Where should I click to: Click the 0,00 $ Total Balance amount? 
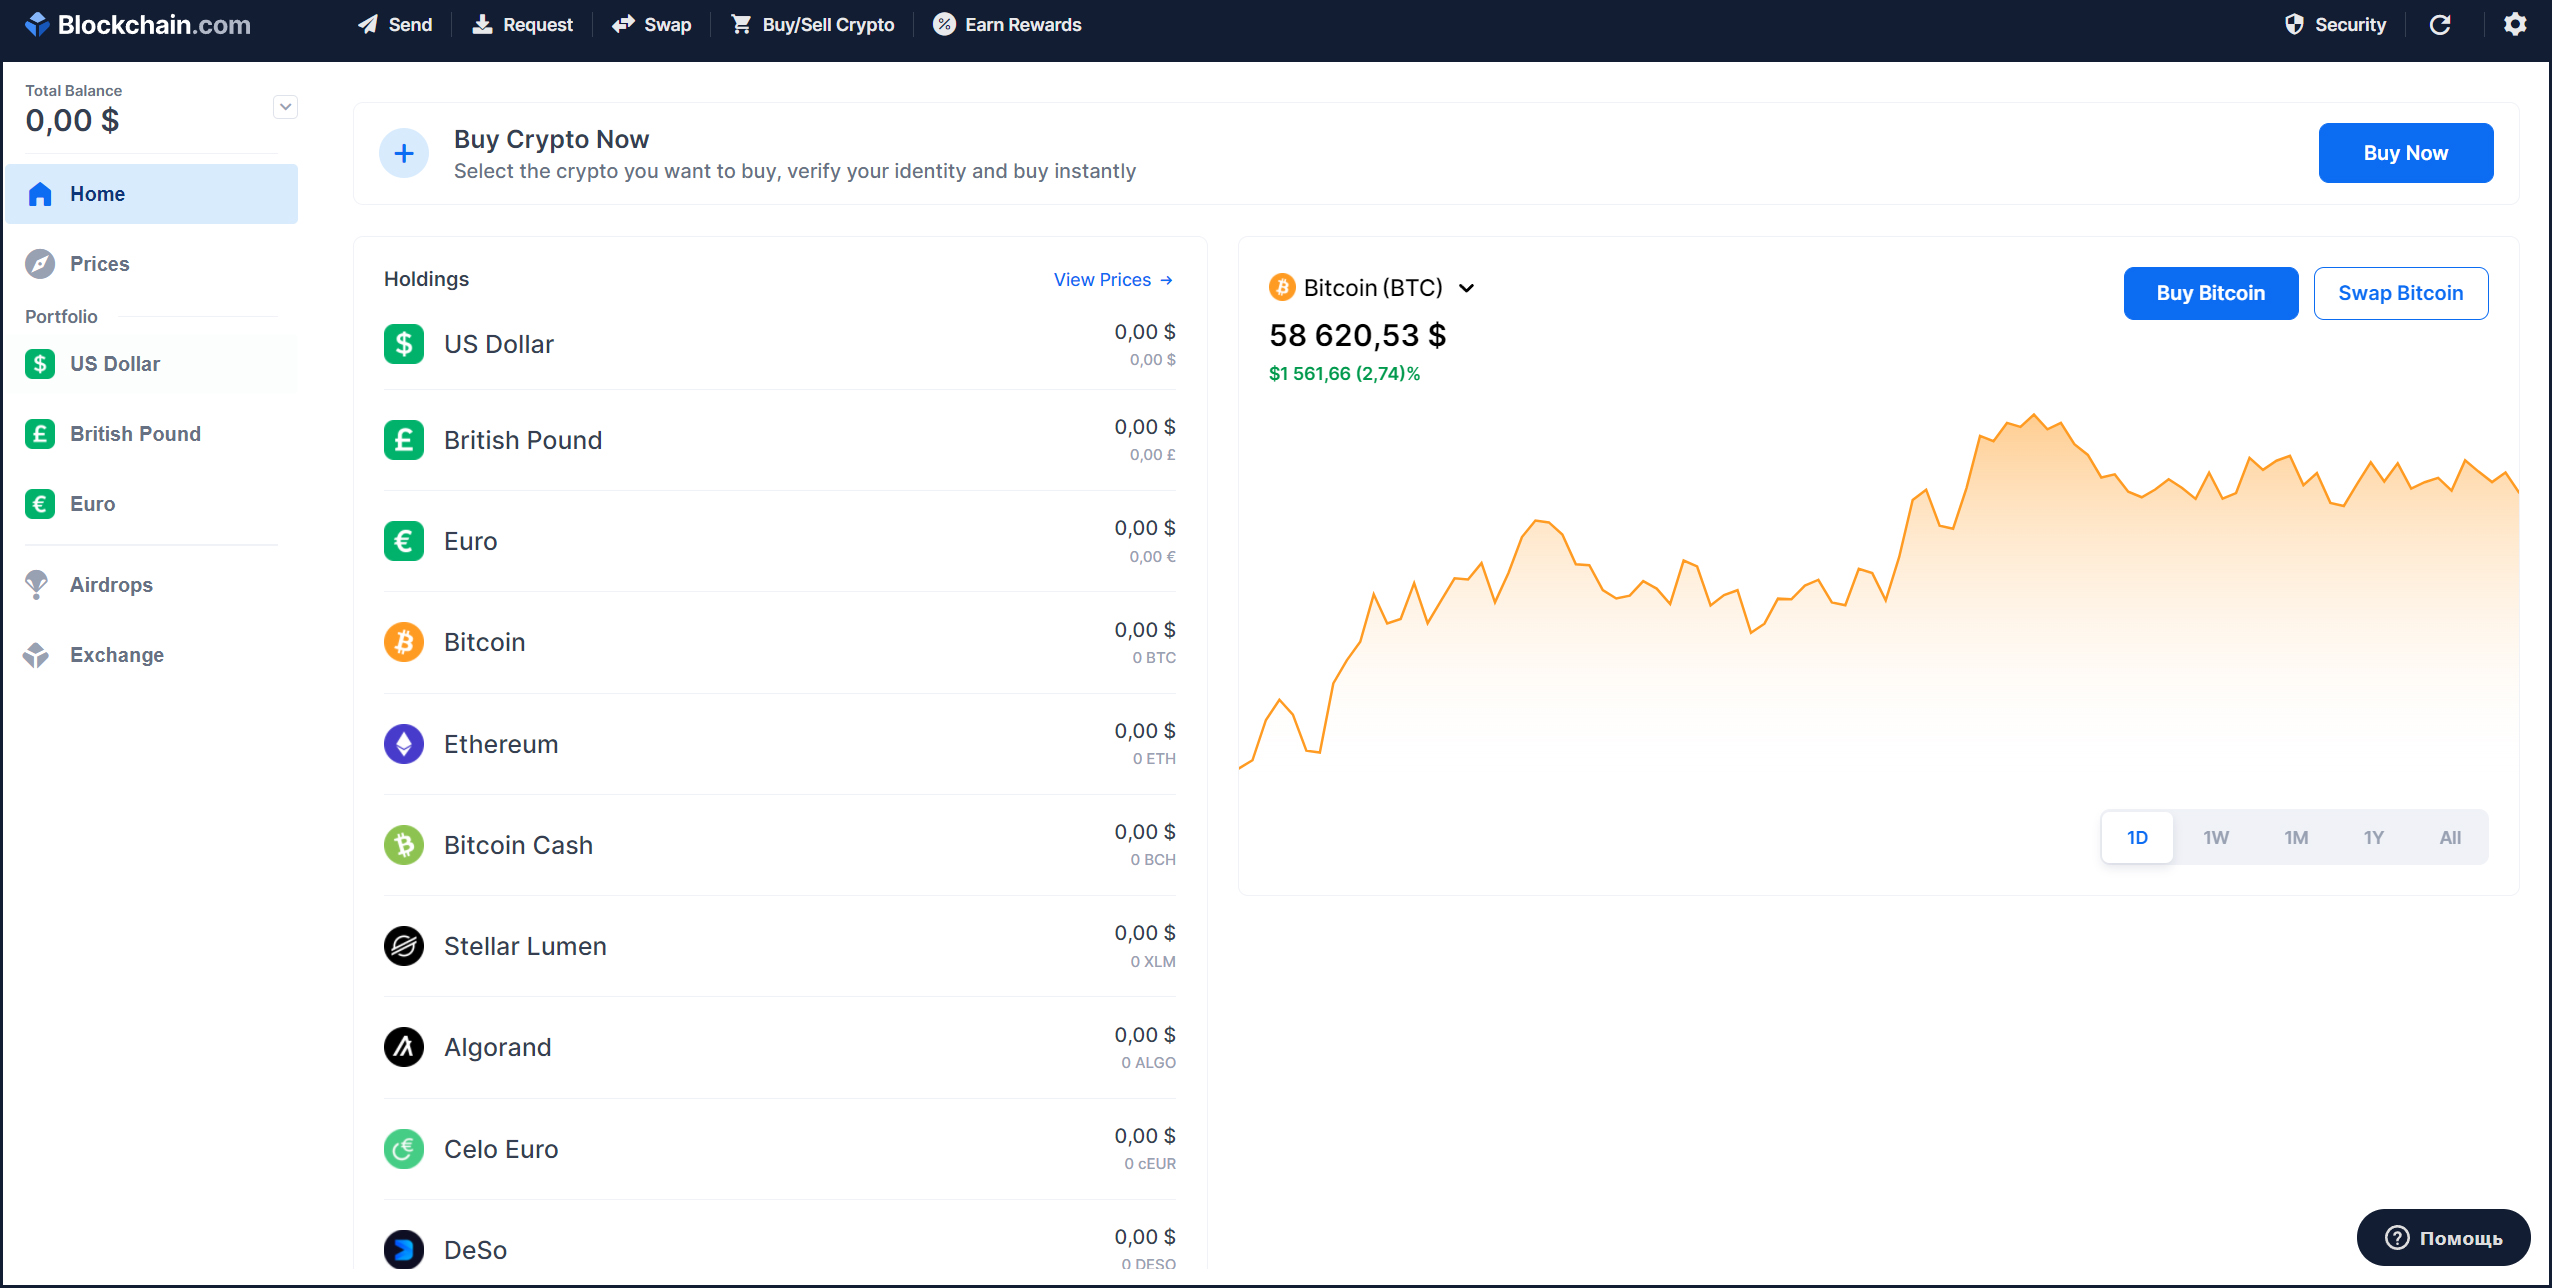tap(72, 120)
